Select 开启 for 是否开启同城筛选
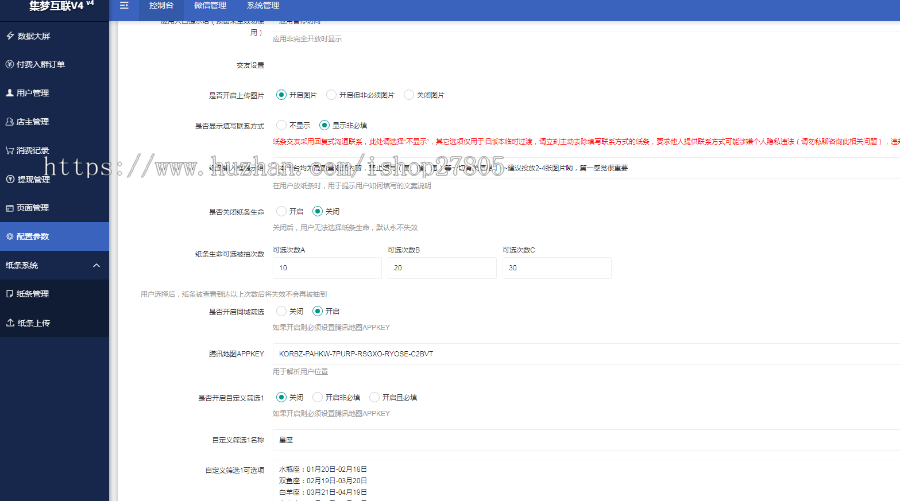Viewport: 900px width, 501px height. coord(317,311)
